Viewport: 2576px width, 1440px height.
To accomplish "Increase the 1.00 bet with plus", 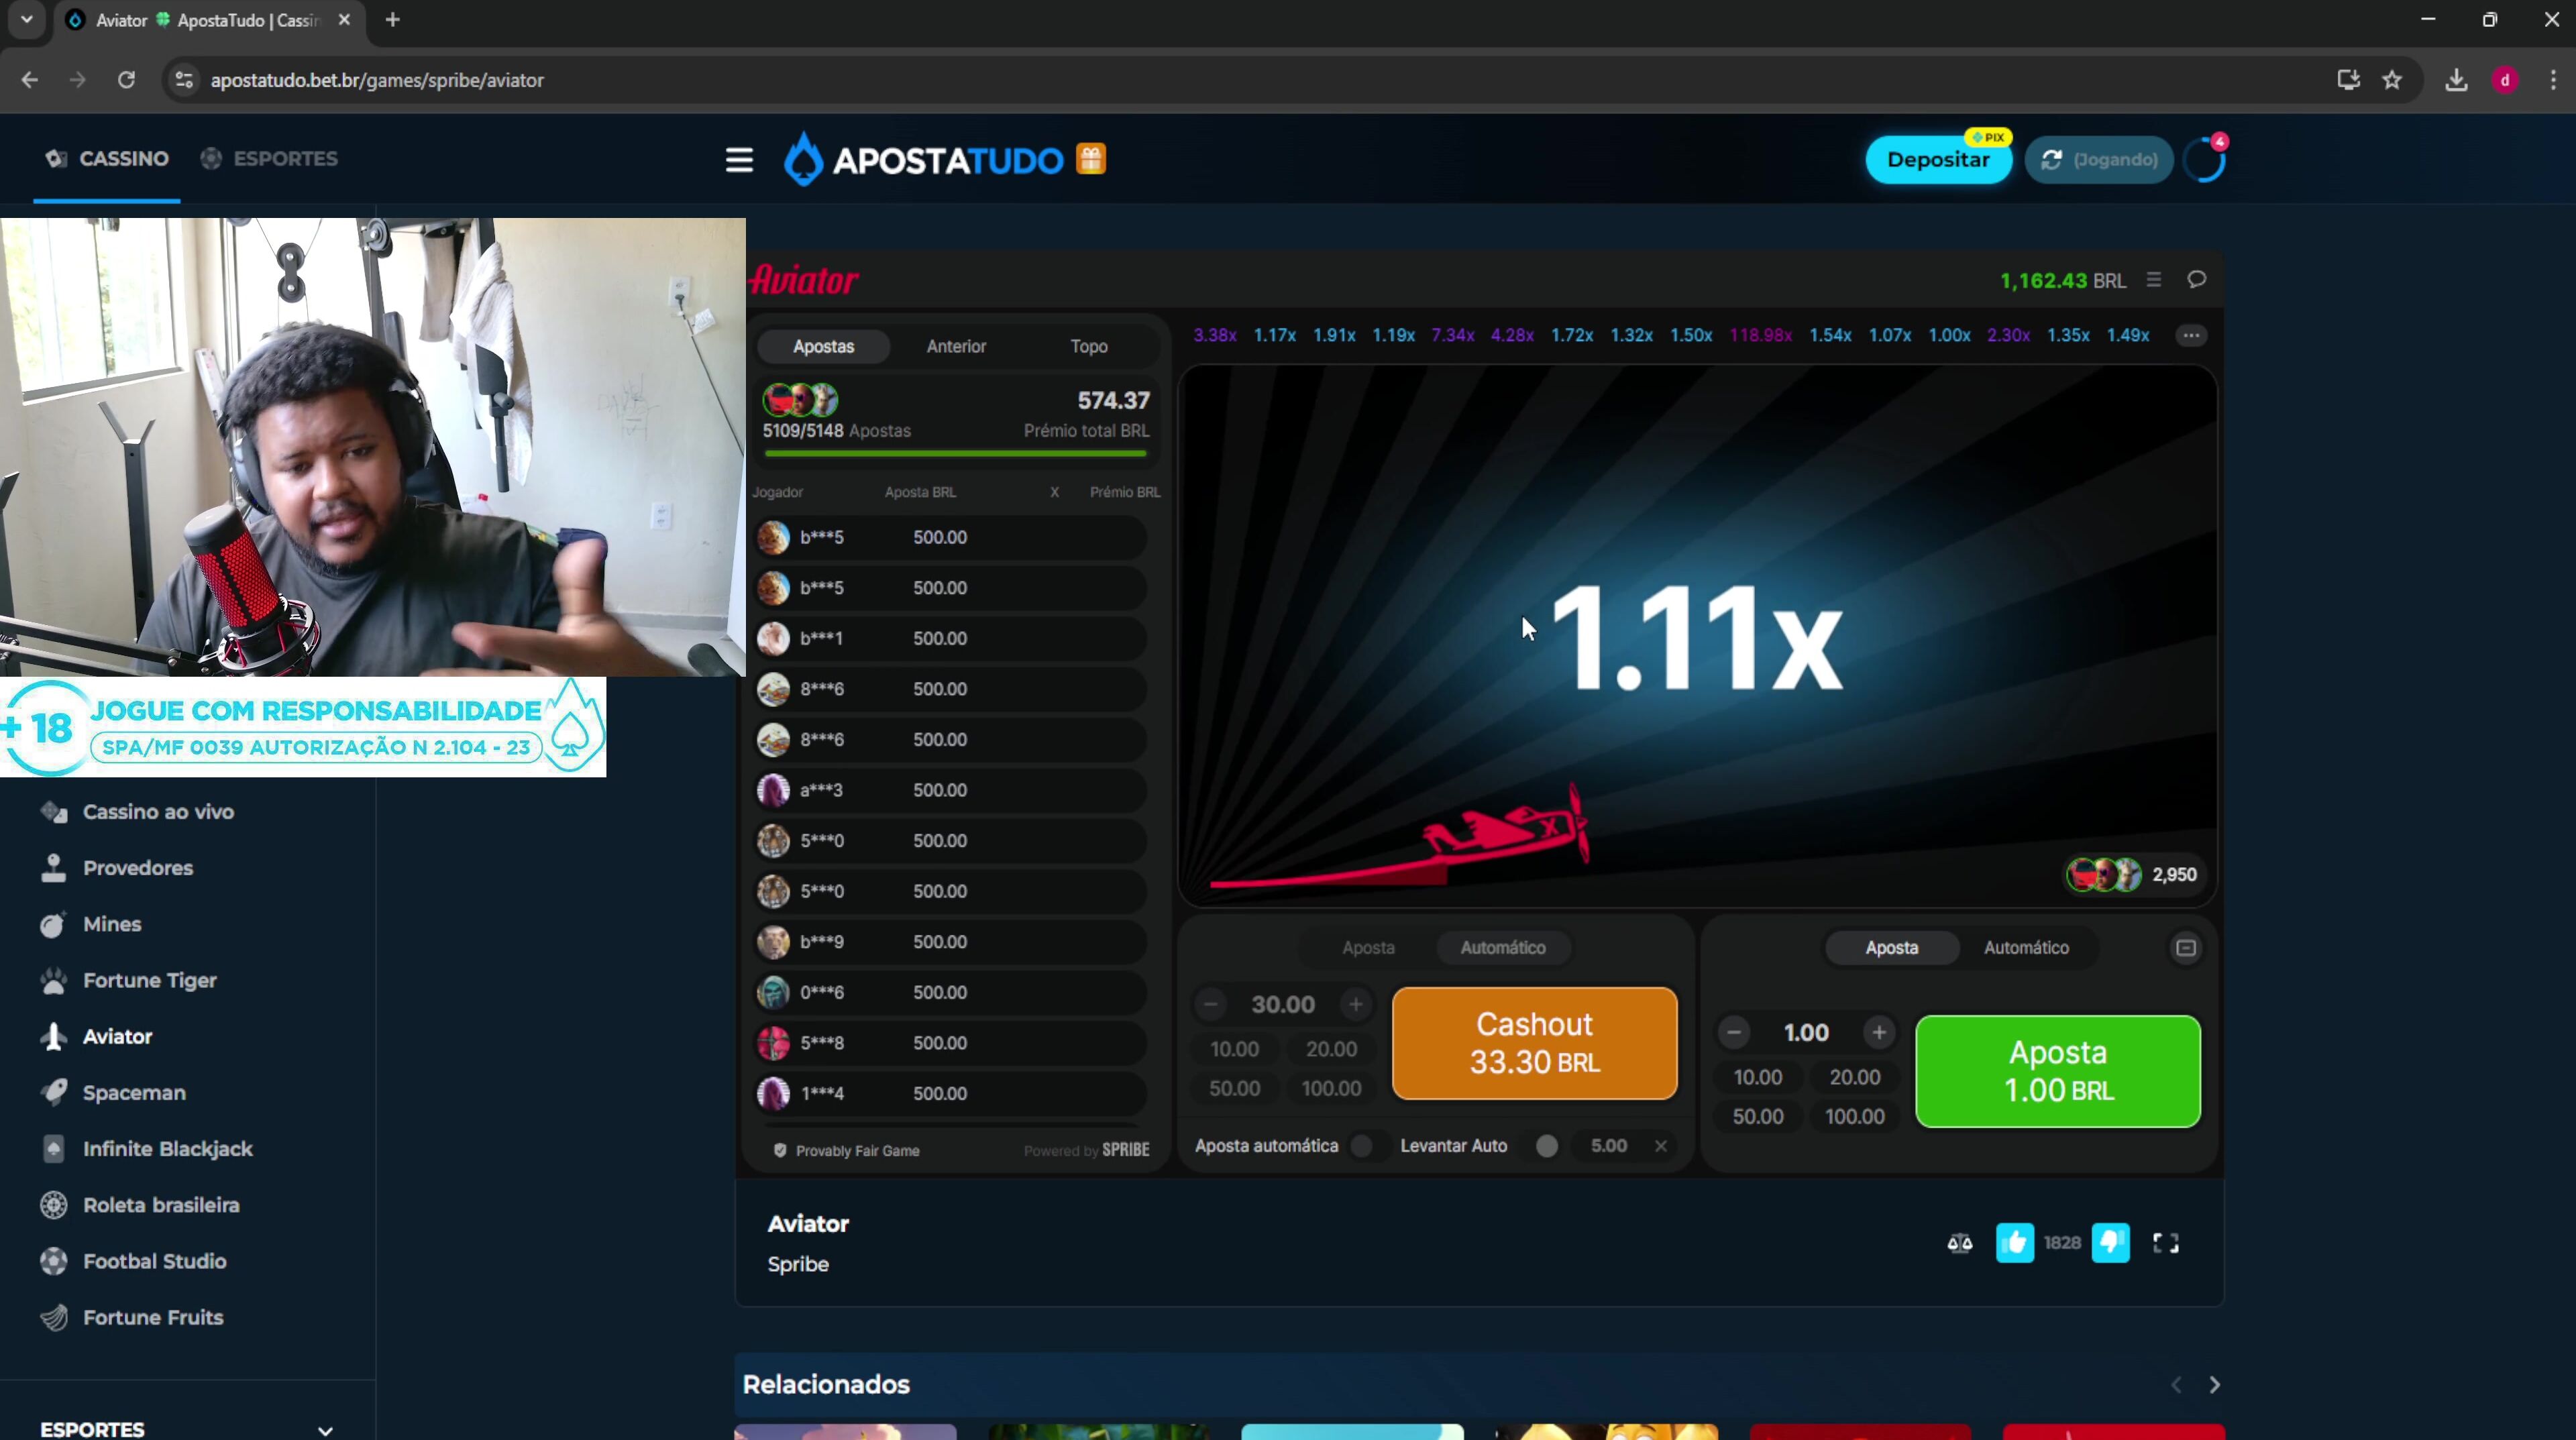I will pos(1879,1032).
